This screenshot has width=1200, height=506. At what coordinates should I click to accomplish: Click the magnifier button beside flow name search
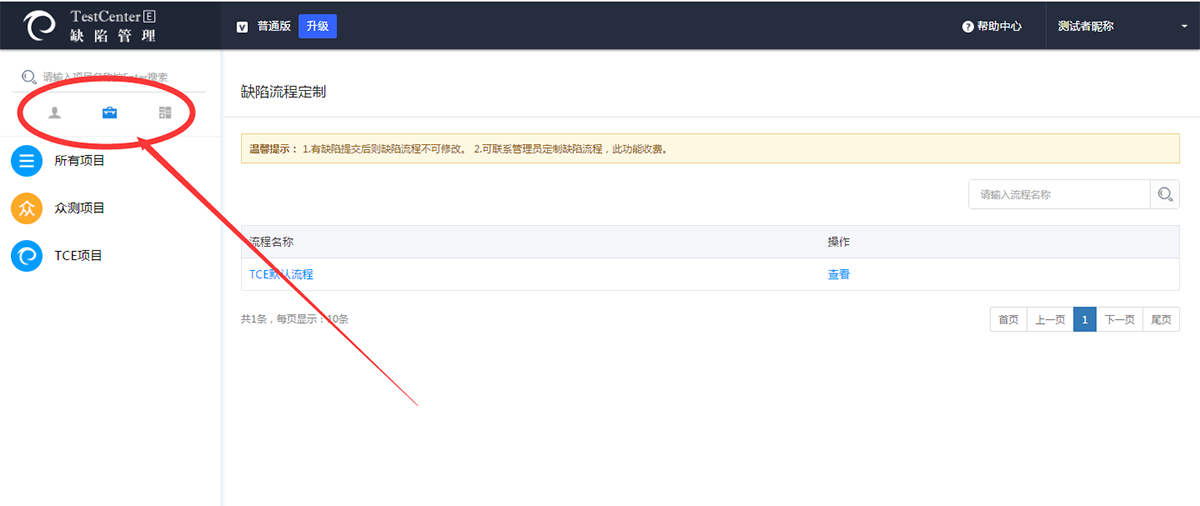(x=1164, y=195)
